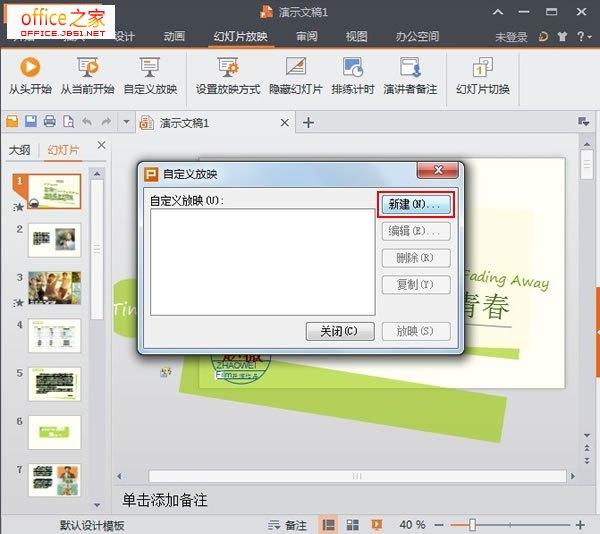
Task: Select slide 3 thumbnail in slide panel
Action: (x=55, y=288)
